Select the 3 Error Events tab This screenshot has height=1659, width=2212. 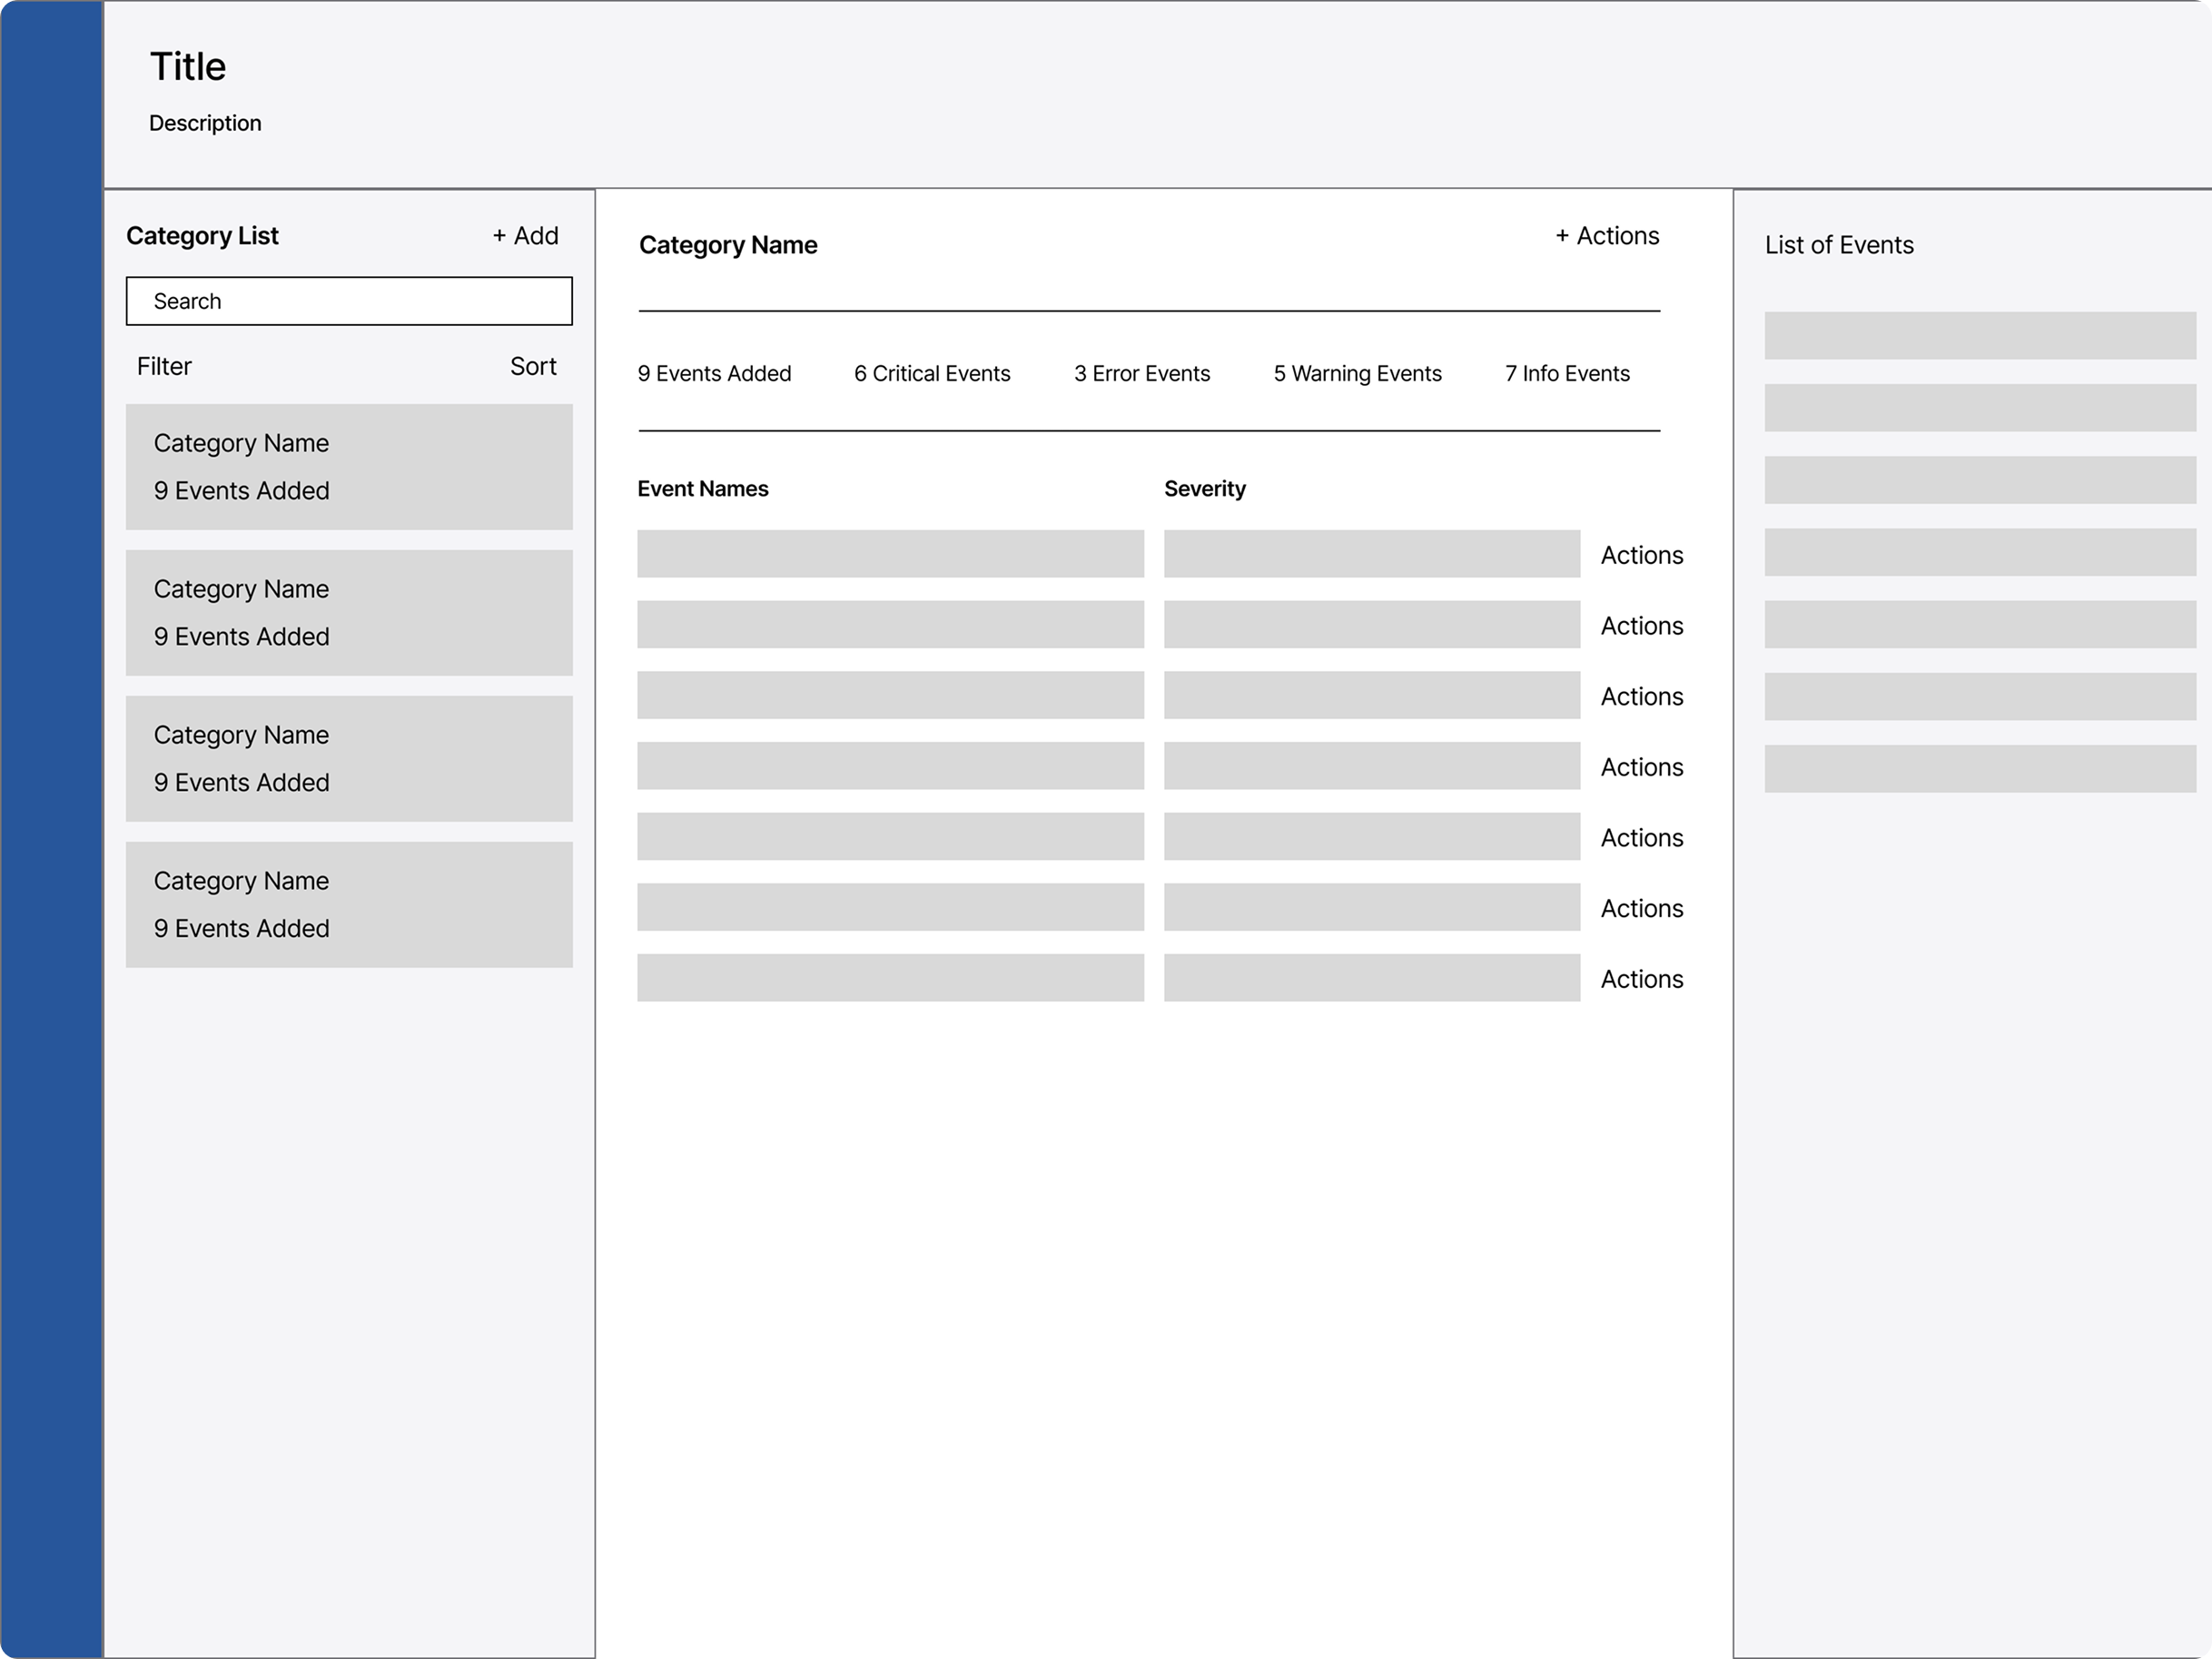pos(1142,374)
